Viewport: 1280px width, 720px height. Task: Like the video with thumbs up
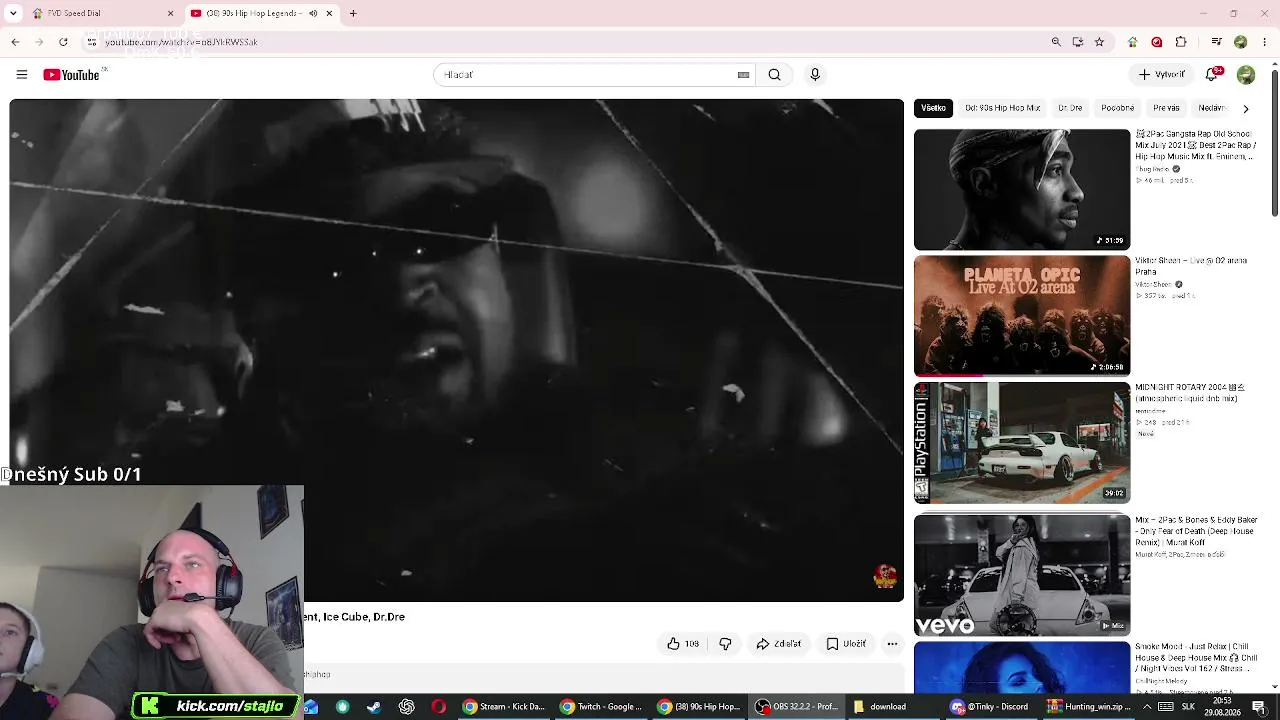click(x=683, y=644)
